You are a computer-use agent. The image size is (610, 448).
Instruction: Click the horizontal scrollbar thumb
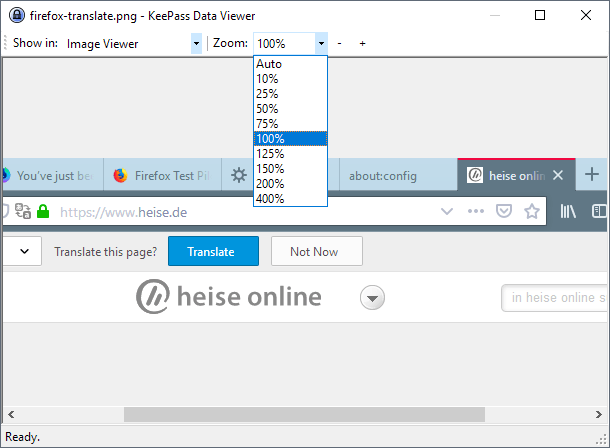point(304,414)
